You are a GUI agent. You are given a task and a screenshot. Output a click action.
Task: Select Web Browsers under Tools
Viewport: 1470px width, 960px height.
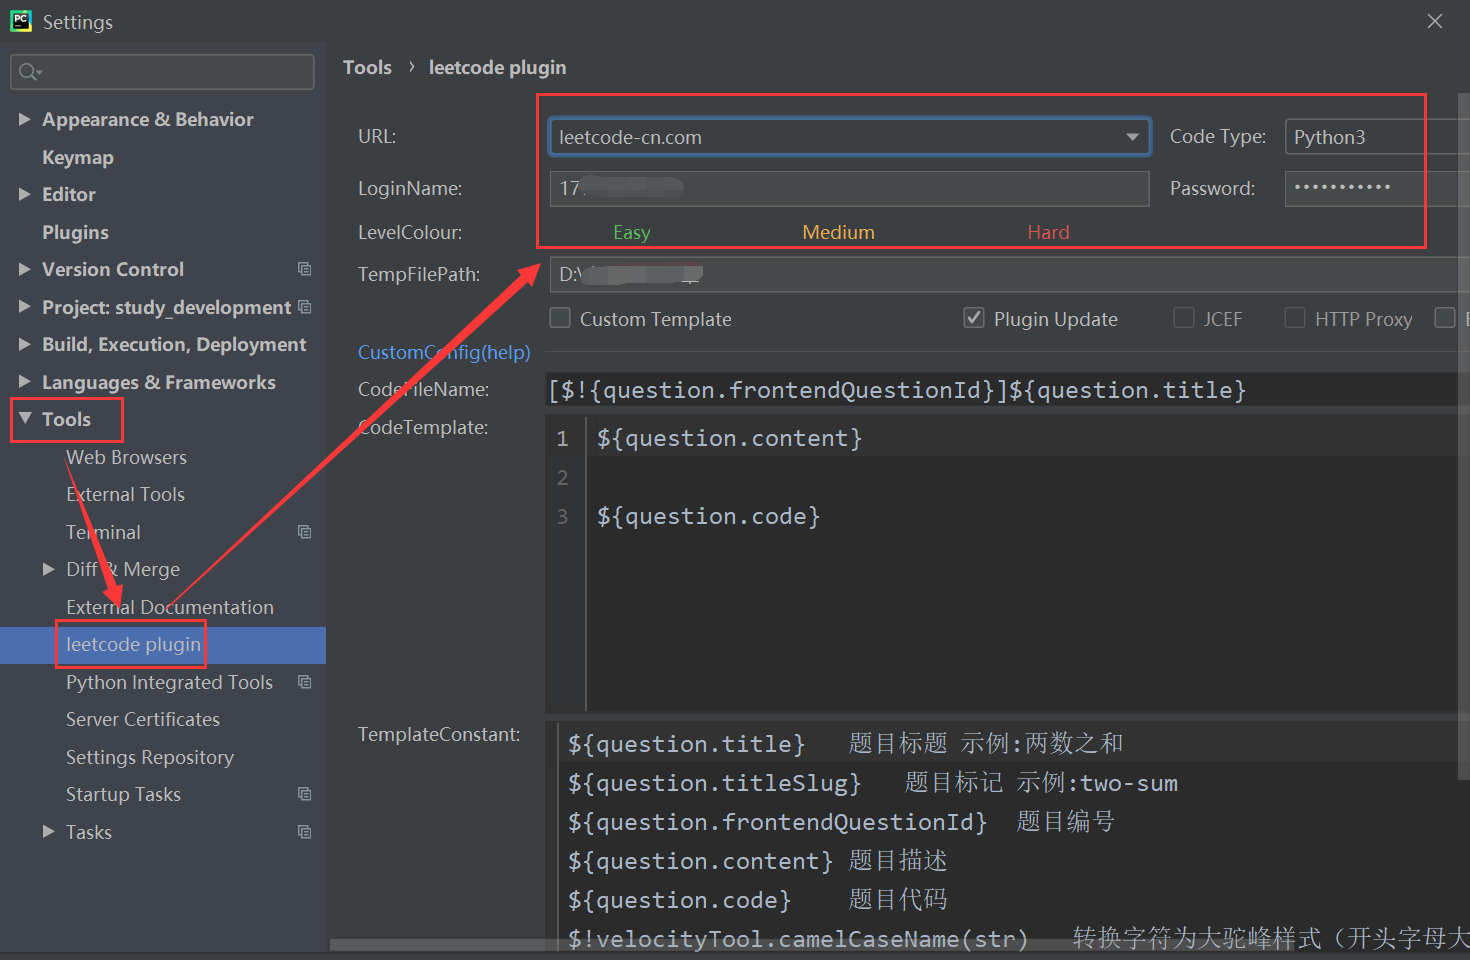pos(126,457)
